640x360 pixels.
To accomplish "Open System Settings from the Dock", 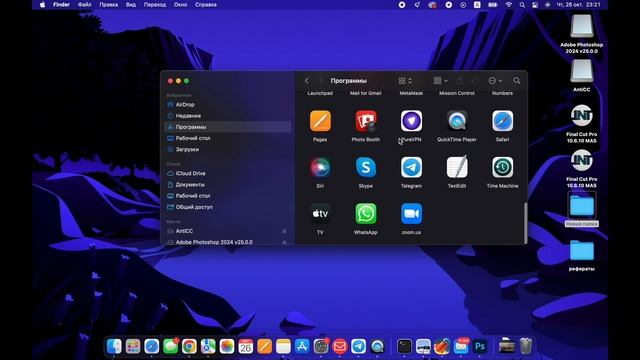I will [321, 347].
